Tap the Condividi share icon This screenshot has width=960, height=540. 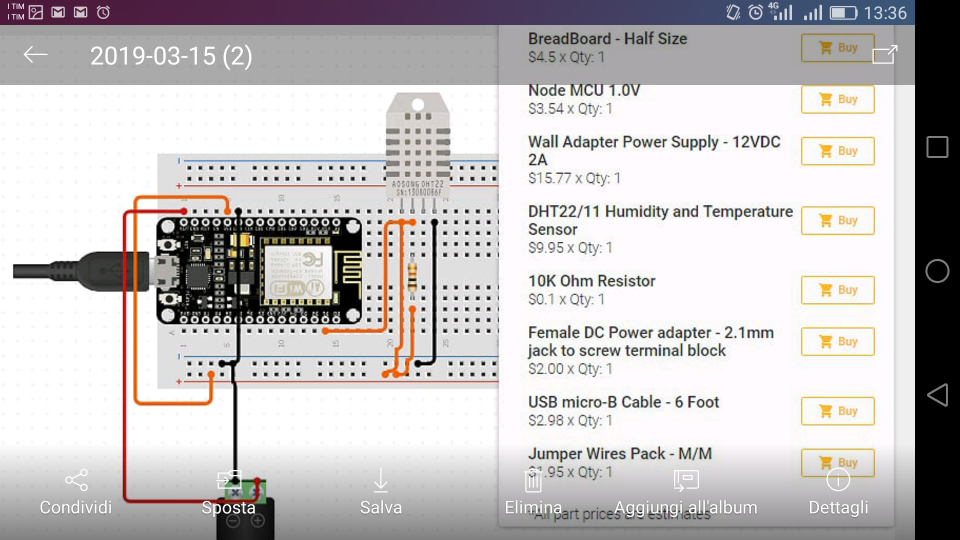click(76, 482)
